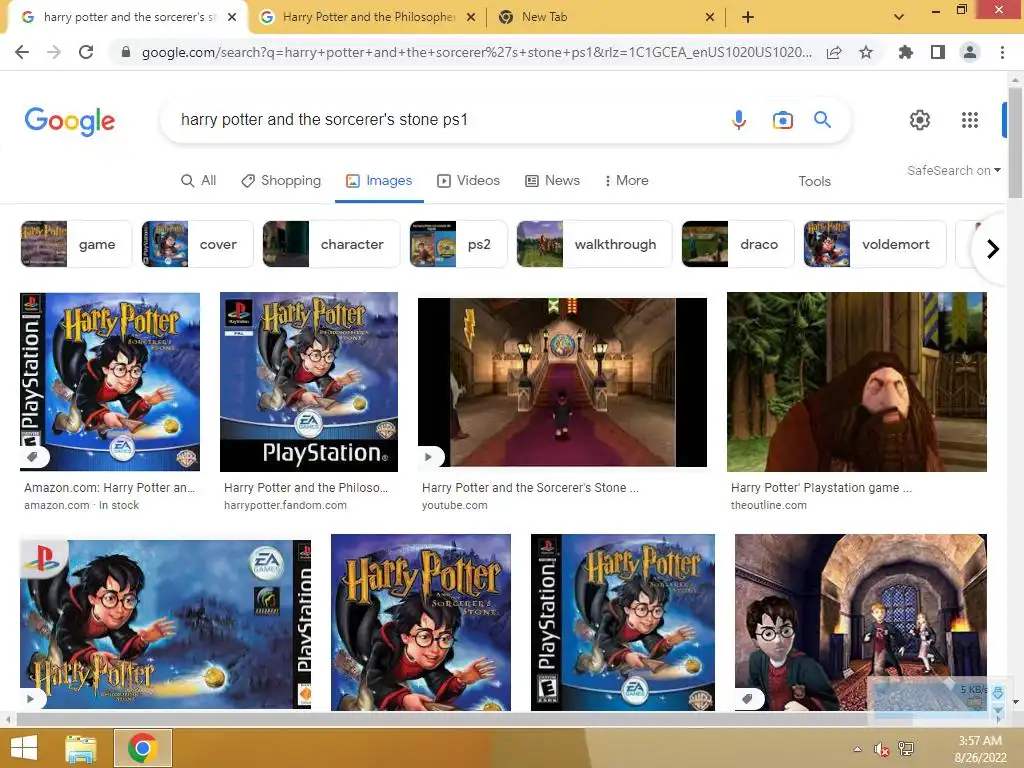Open the tab search dropdown arrow
This screenshot has width=1024, height=768.
coord(899,17)
